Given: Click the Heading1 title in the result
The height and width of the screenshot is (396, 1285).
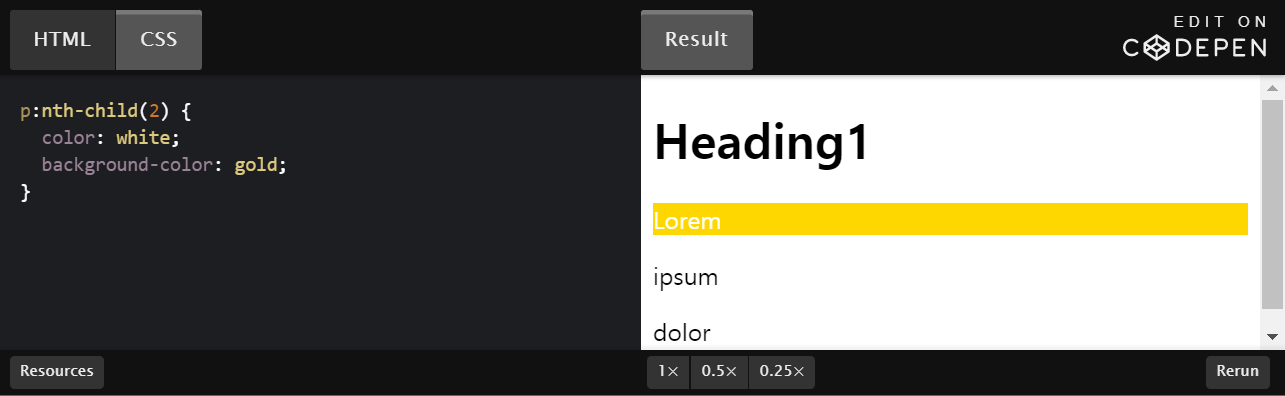Looking at the screenshot, I should click(x=762, y=141).
